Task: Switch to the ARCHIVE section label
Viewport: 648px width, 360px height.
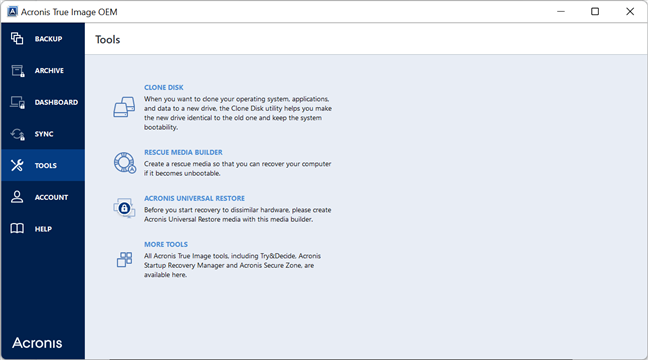Action: [x=49, y=71]
